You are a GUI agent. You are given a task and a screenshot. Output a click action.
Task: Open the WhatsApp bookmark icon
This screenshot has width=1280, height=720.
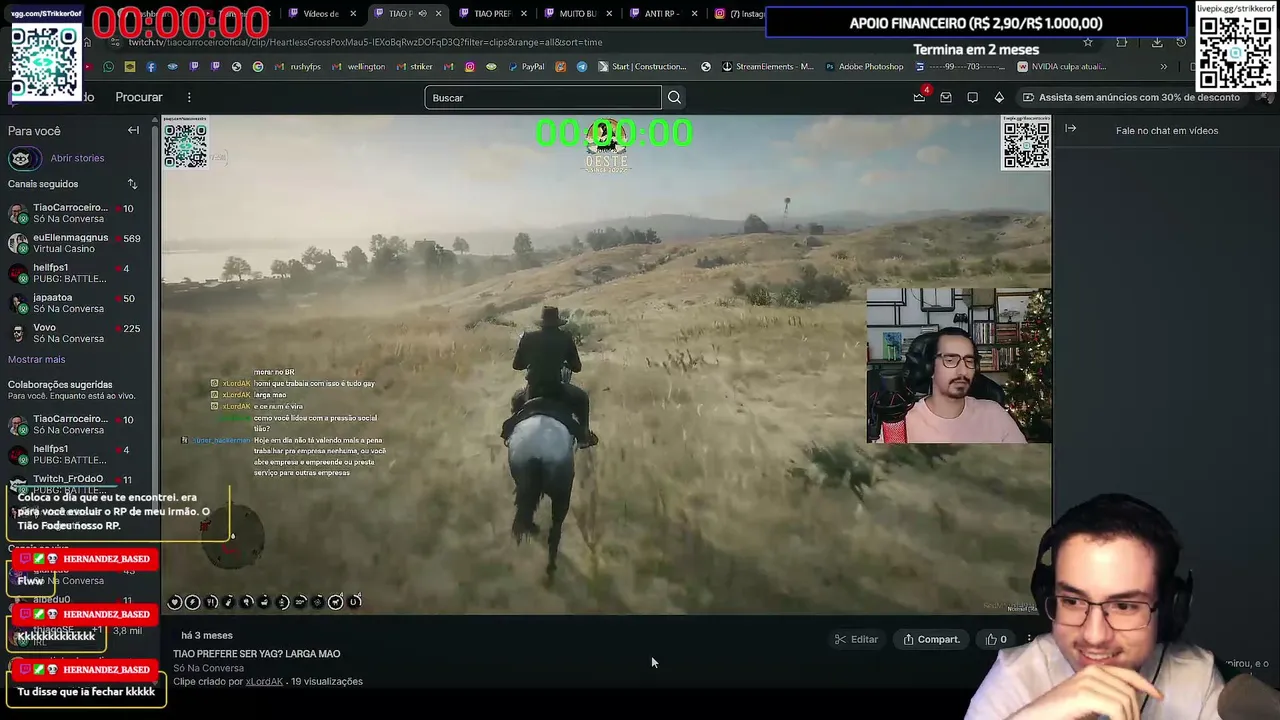108,67
